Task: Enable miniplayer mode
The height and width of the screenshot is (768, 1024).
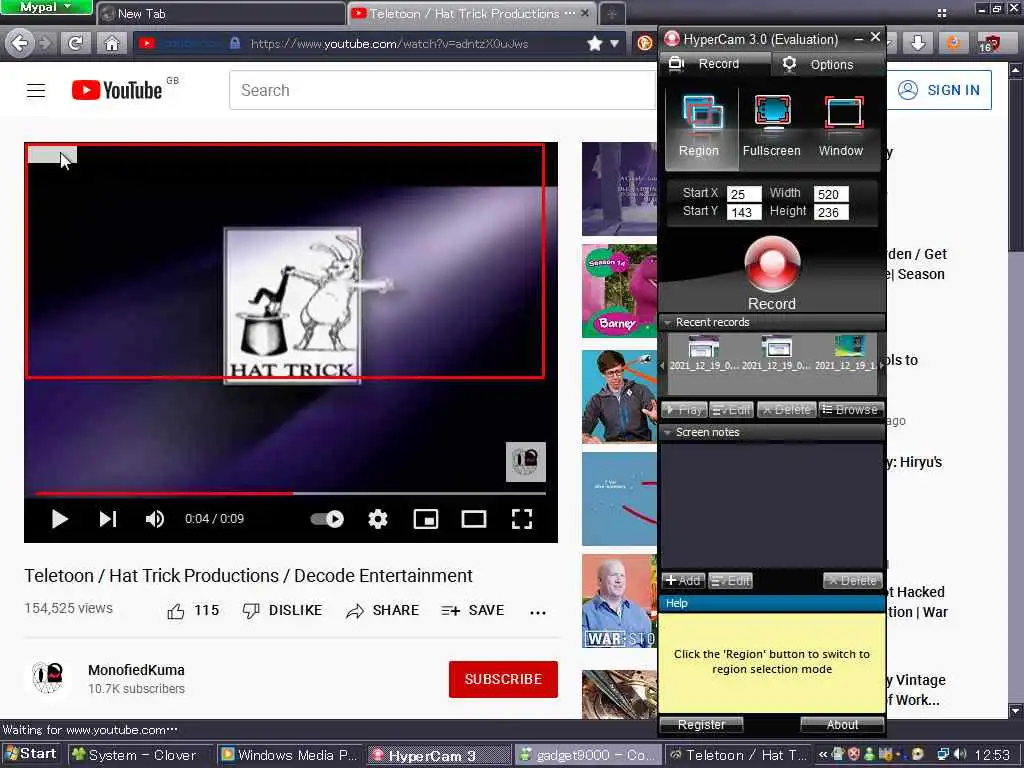Action: (426, 519)
